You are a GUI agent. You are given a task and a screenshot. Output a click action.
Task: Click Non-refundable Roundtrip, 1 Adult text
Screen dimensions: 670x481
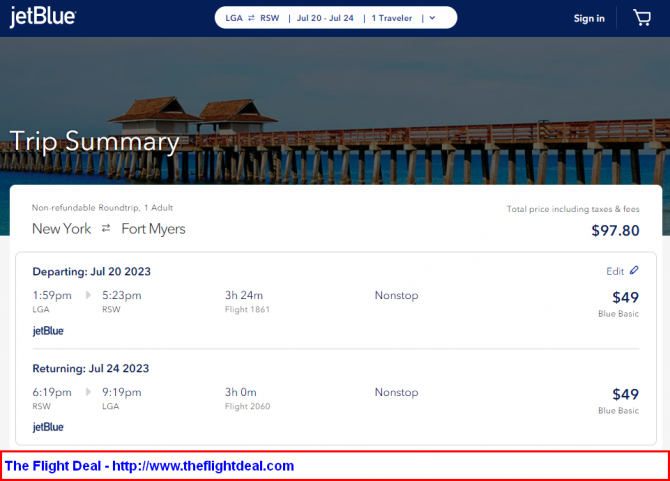click(x=103, y=208)
